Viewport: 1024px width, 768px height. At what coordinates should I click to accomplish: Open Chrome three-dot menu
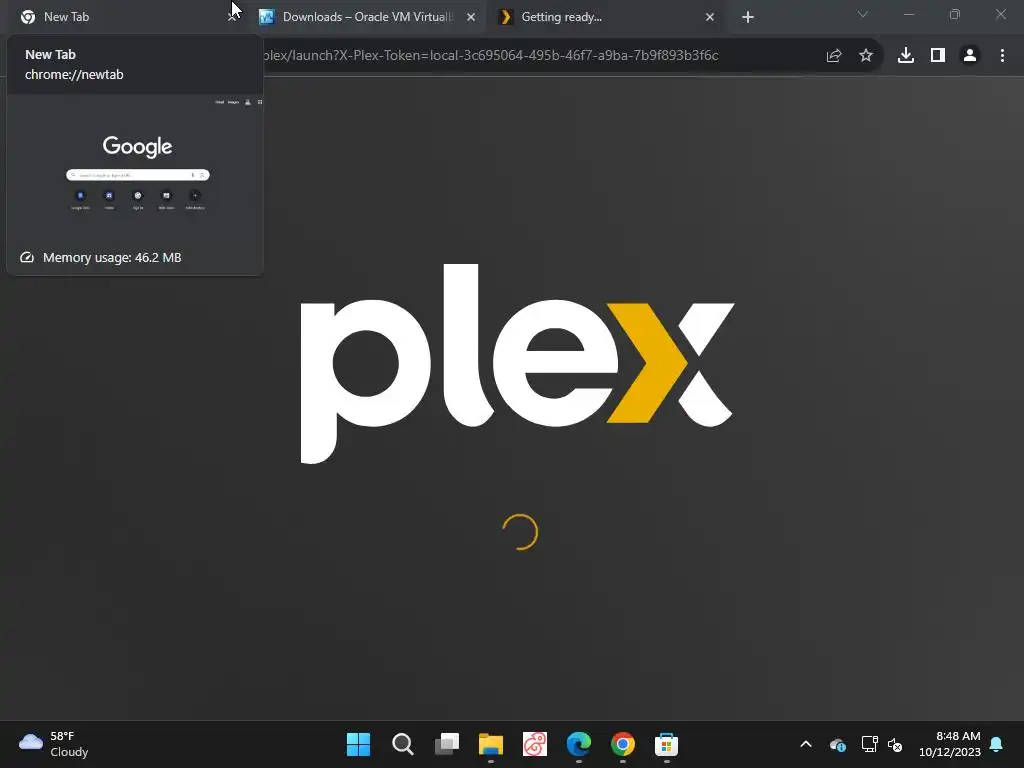[1002, 56]
